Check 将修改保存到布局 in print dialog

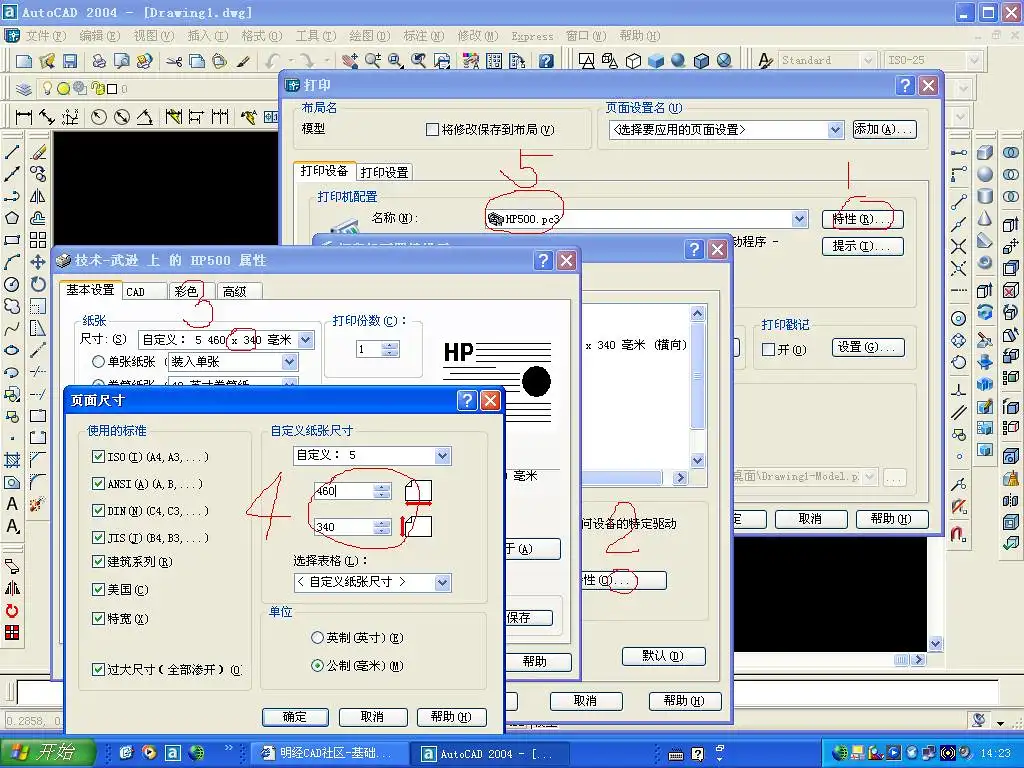pos(432,129)
